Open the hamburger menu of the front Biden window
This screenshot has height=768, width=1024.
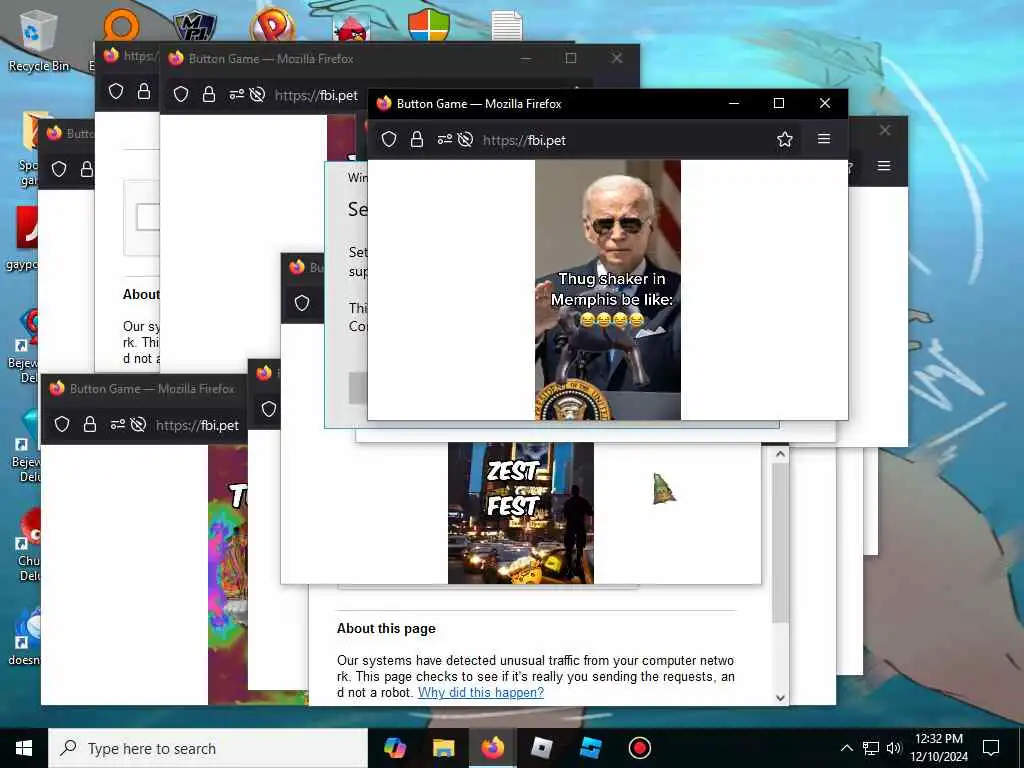click(824, 139)
